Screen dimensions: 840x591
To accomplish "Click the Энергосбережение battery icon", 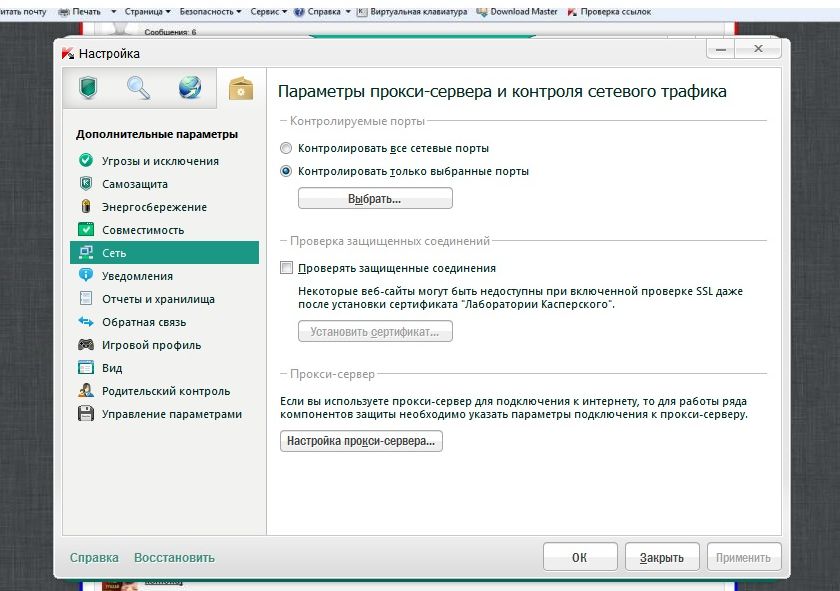I will pyautogui.click(x=85, y=207).
